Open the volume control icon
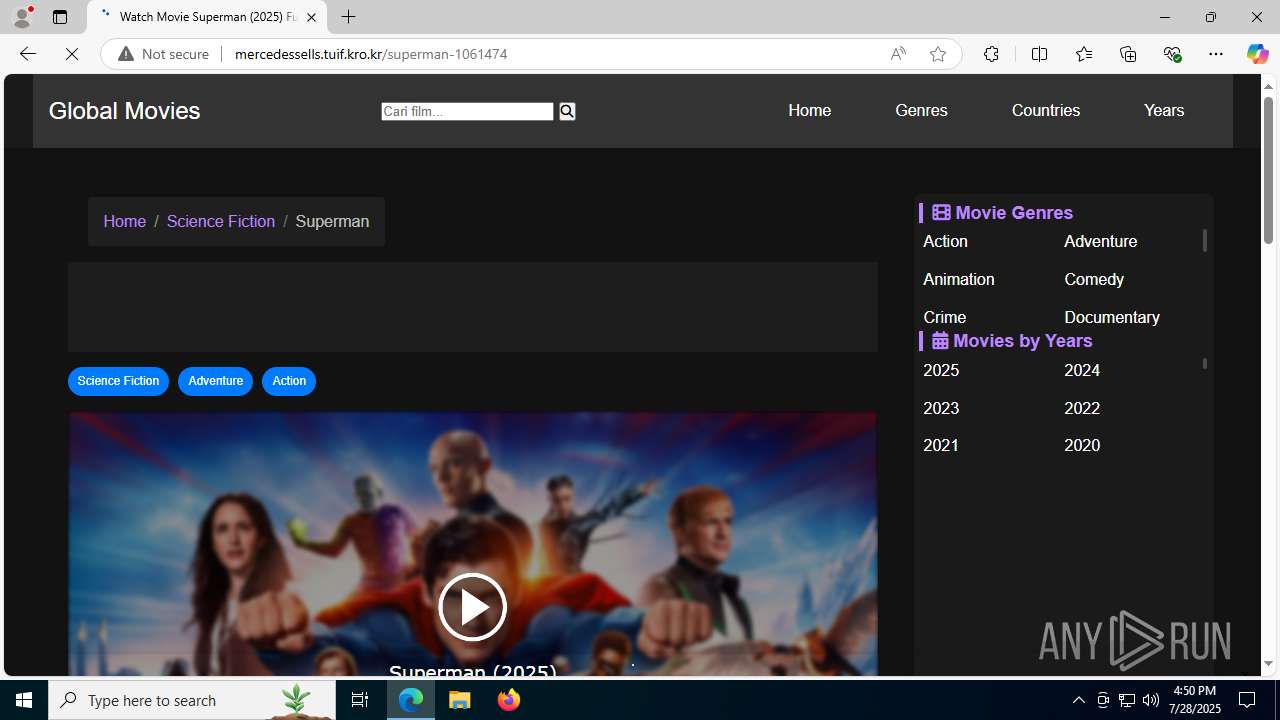The image size is (1280, 720). tap(1151, 700)
